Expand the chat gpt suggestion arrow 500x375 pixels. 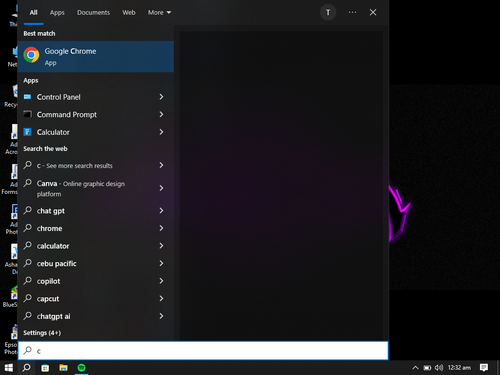click(161, 211)
